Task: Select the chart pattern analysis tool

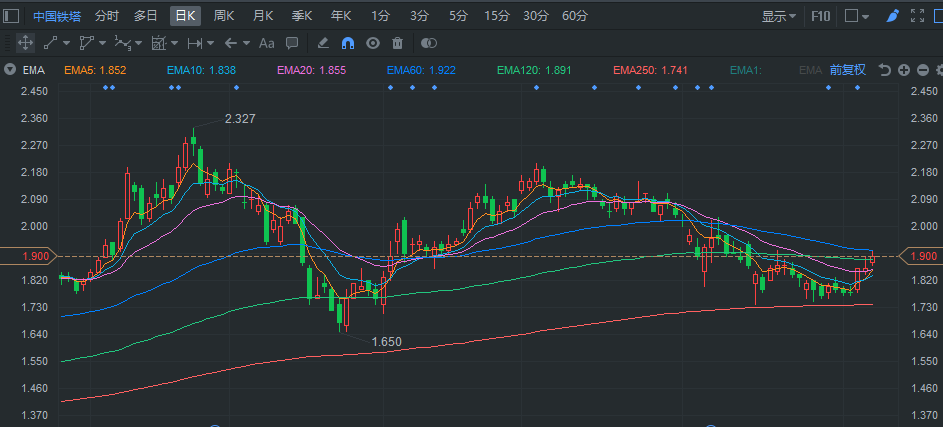Action: [x=159, y=43]
